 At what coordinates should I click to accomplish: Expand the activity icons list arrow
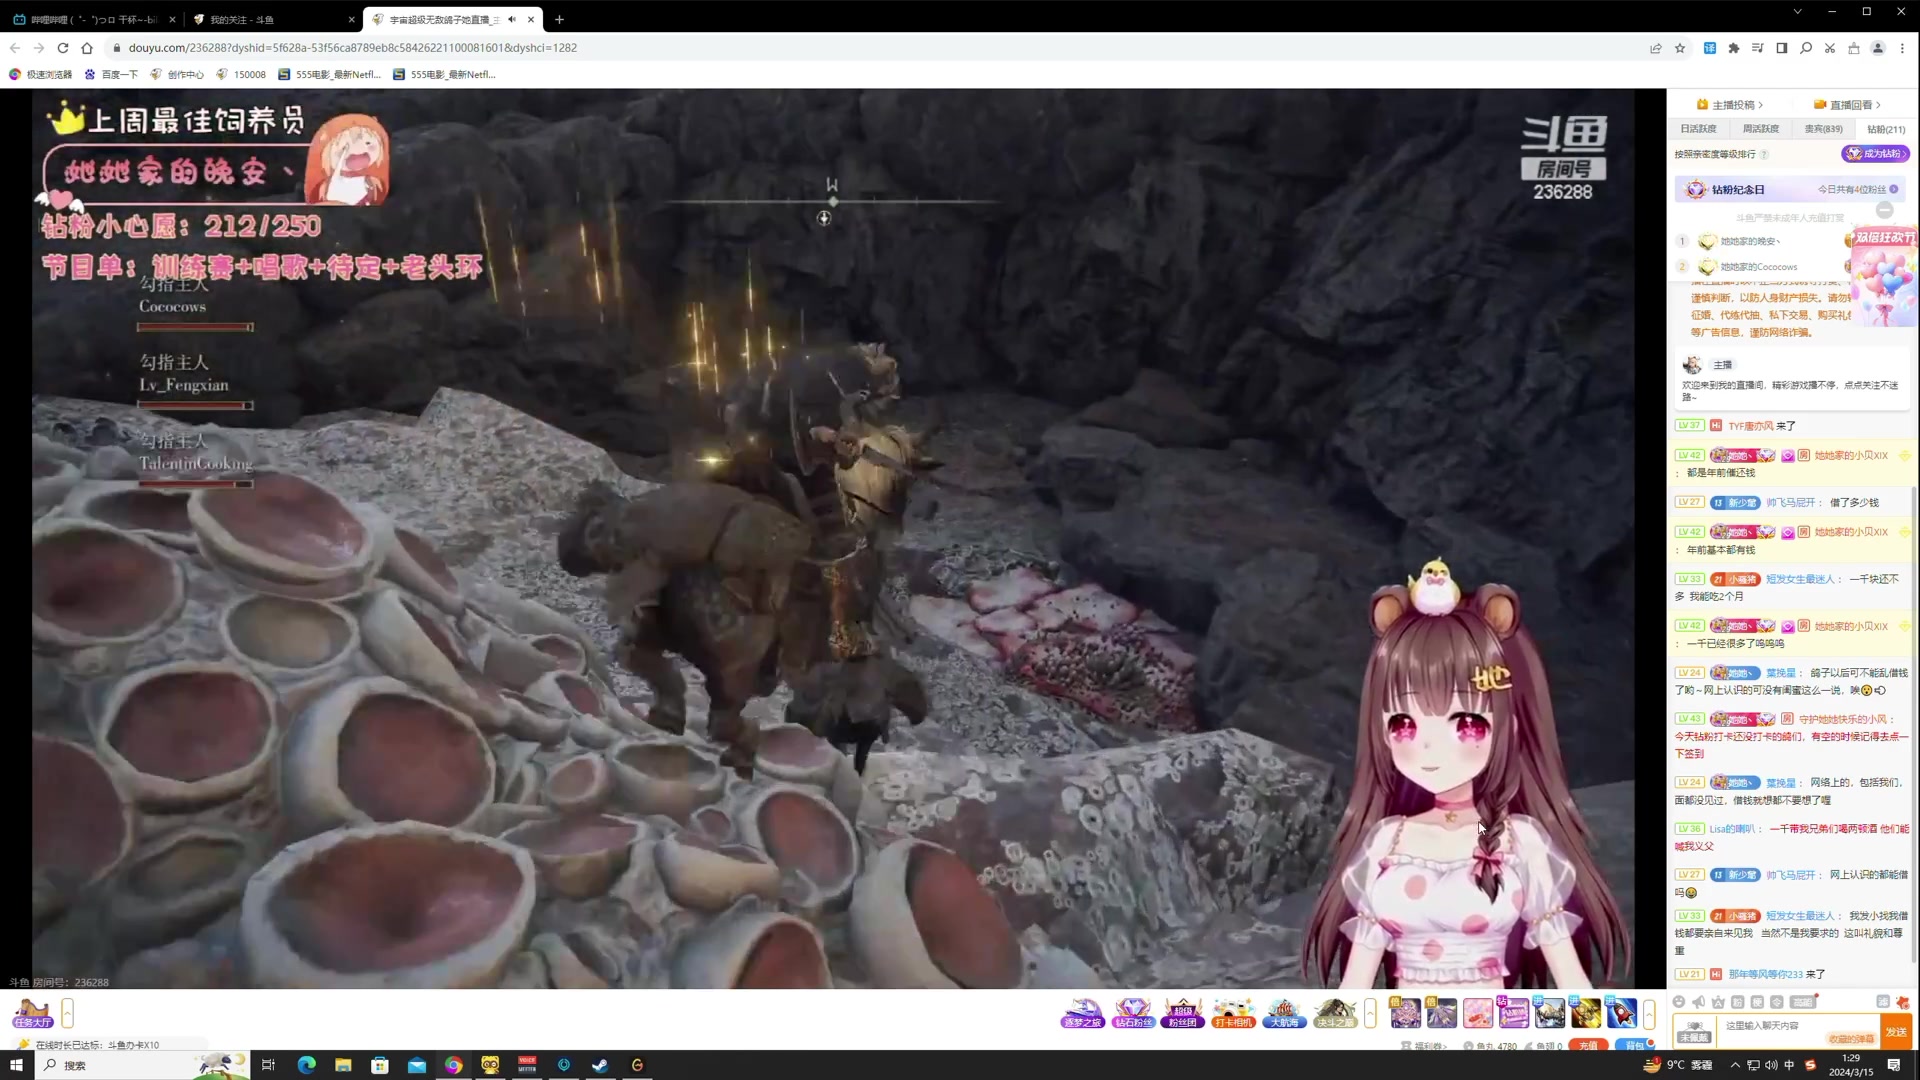tap(1370, 1013)
